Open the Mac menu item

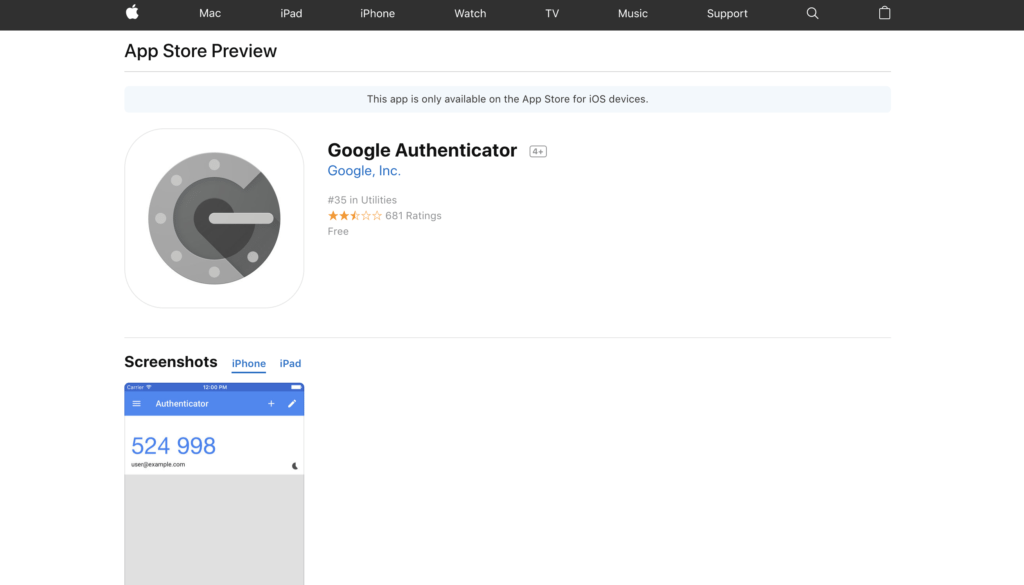[210, 13]
